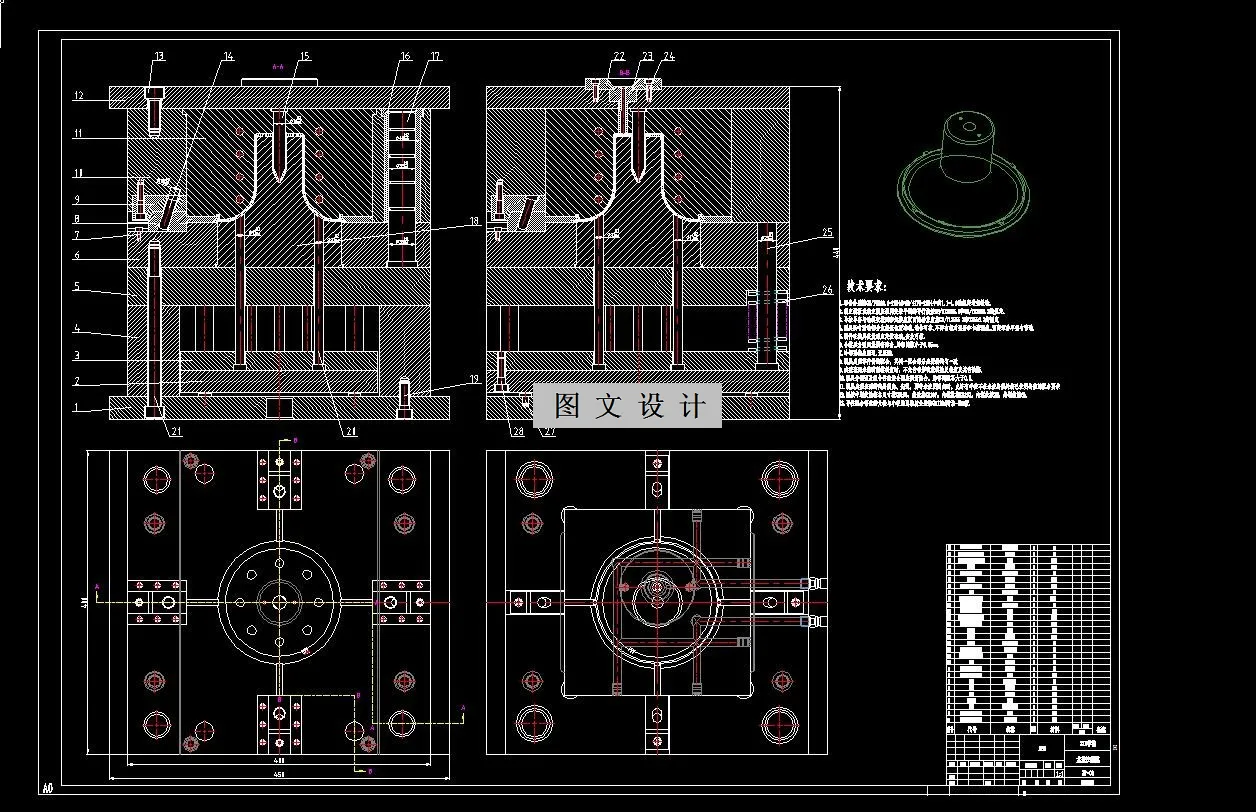Click part callout number 6
Screen dimensions: 1256x812
75,255
